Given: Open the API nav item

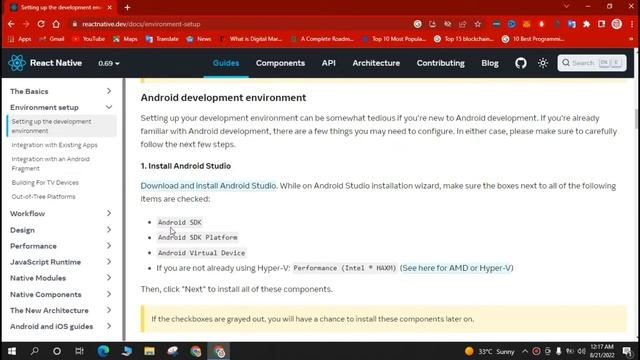Looking at the screenshot, I should (x=328, y=63).
